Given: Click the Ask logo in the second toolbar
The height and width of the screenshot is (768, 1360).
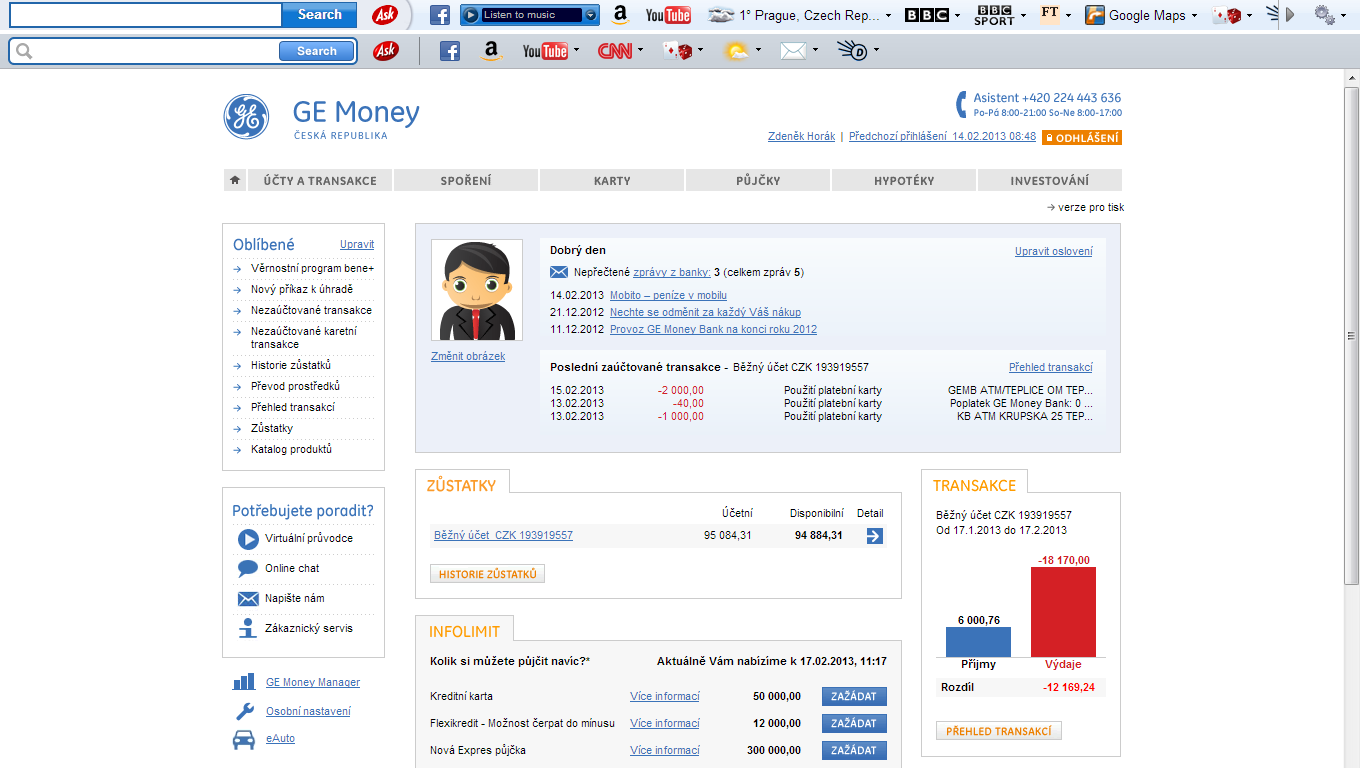Looking at the screenshot, I should click(x=385, y=51).
